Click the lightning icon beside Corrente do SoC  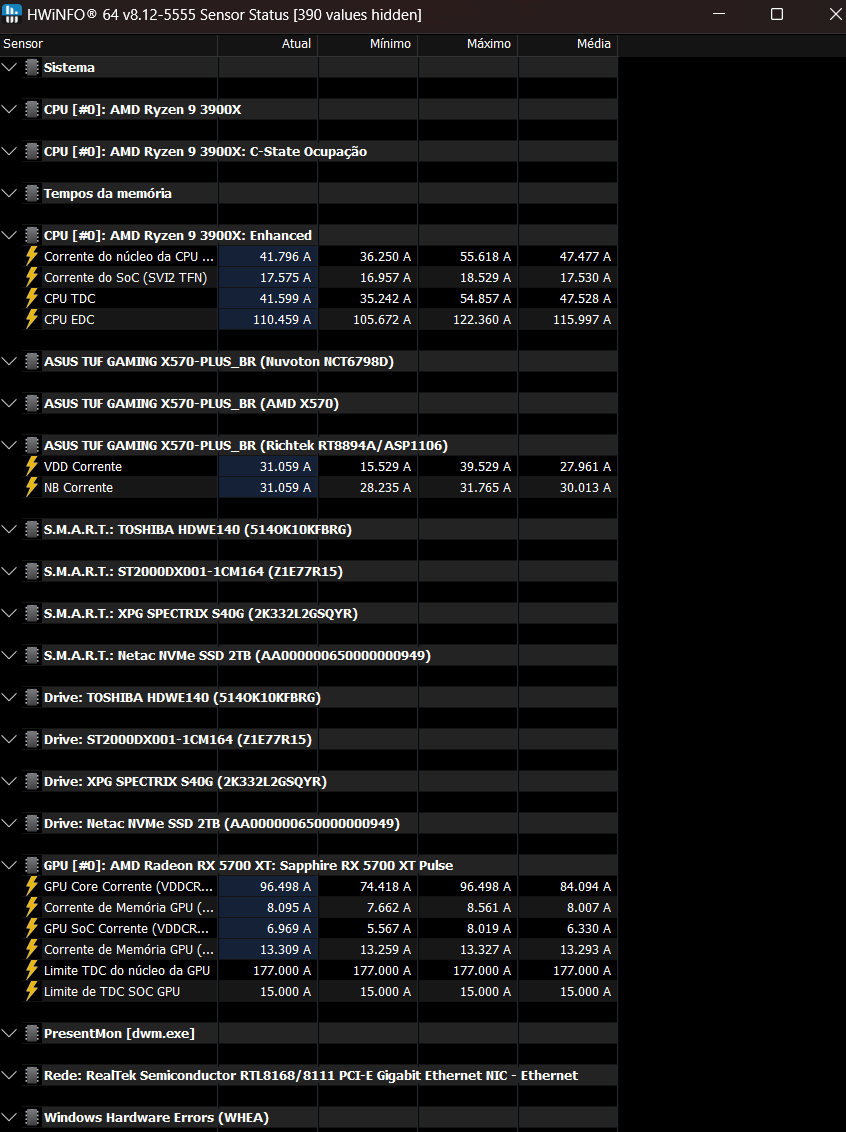tap(32, 277)
